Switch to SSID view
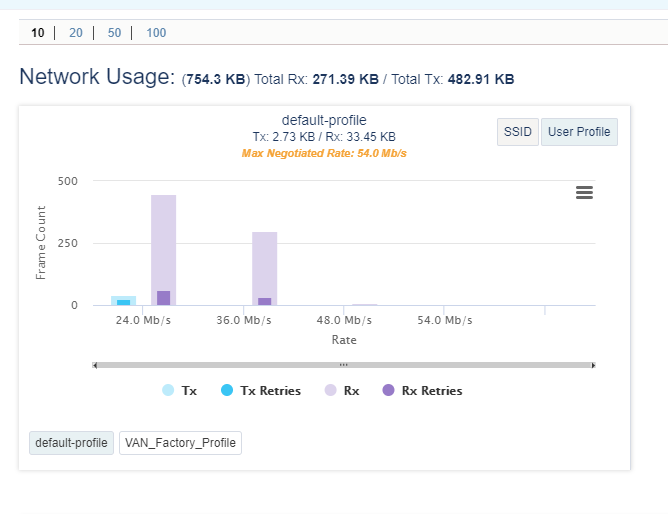 [x=517, y=132]
